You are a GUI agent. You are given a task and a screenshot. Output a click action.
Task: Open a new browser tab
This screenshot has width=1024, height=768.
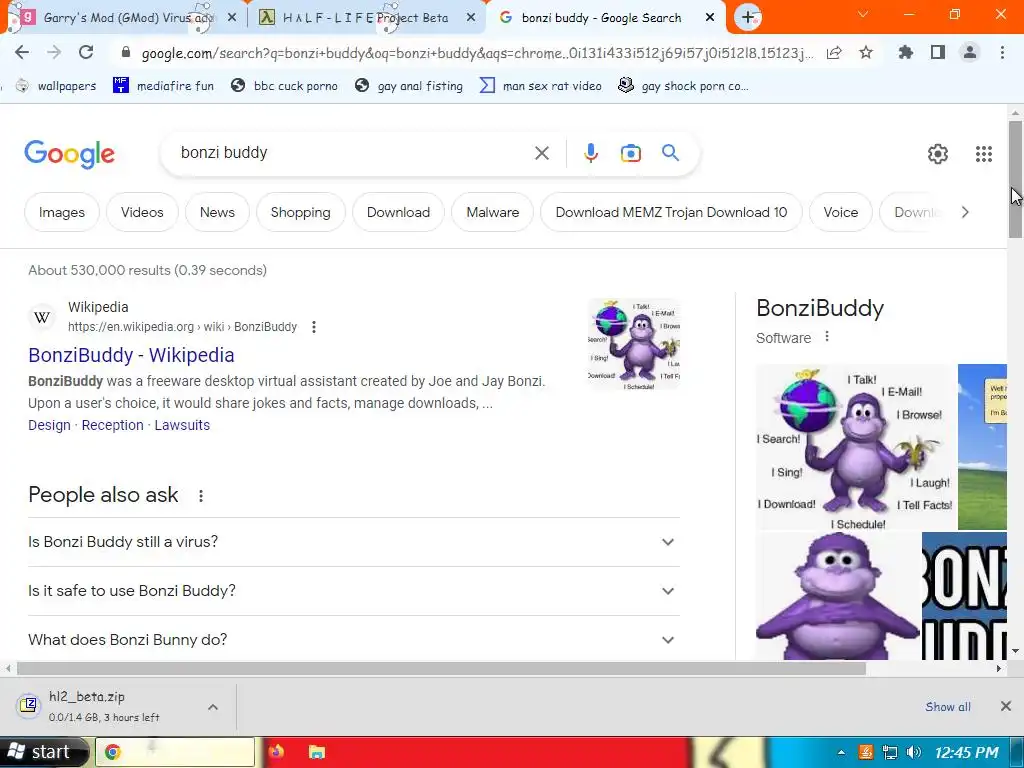(x=748, y=17)
